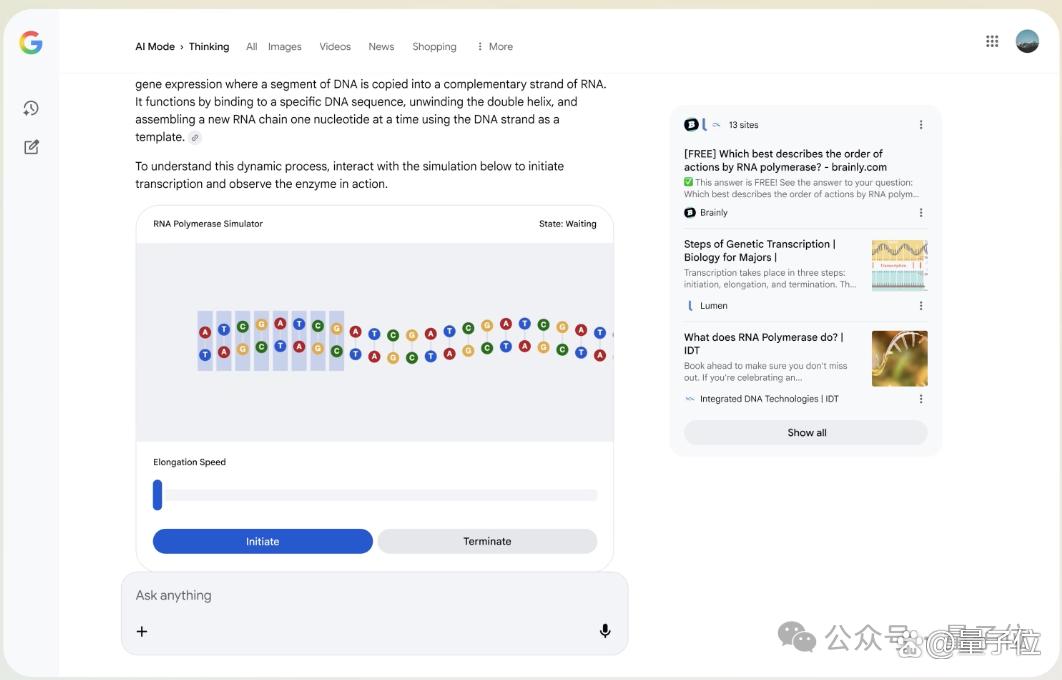Open the account profile avatar
The image size is (1062, 680).
pyautogui.click(x=1027, y=41)
